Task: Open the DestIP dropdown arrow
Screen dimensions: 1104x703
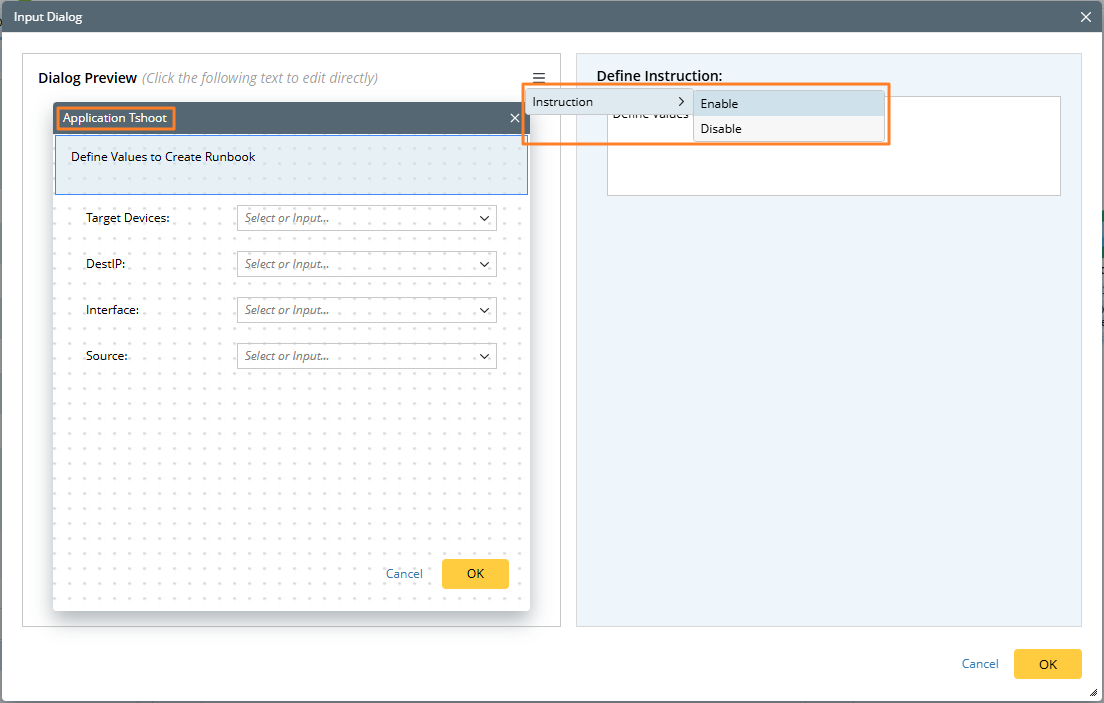Action: point(484,264)
